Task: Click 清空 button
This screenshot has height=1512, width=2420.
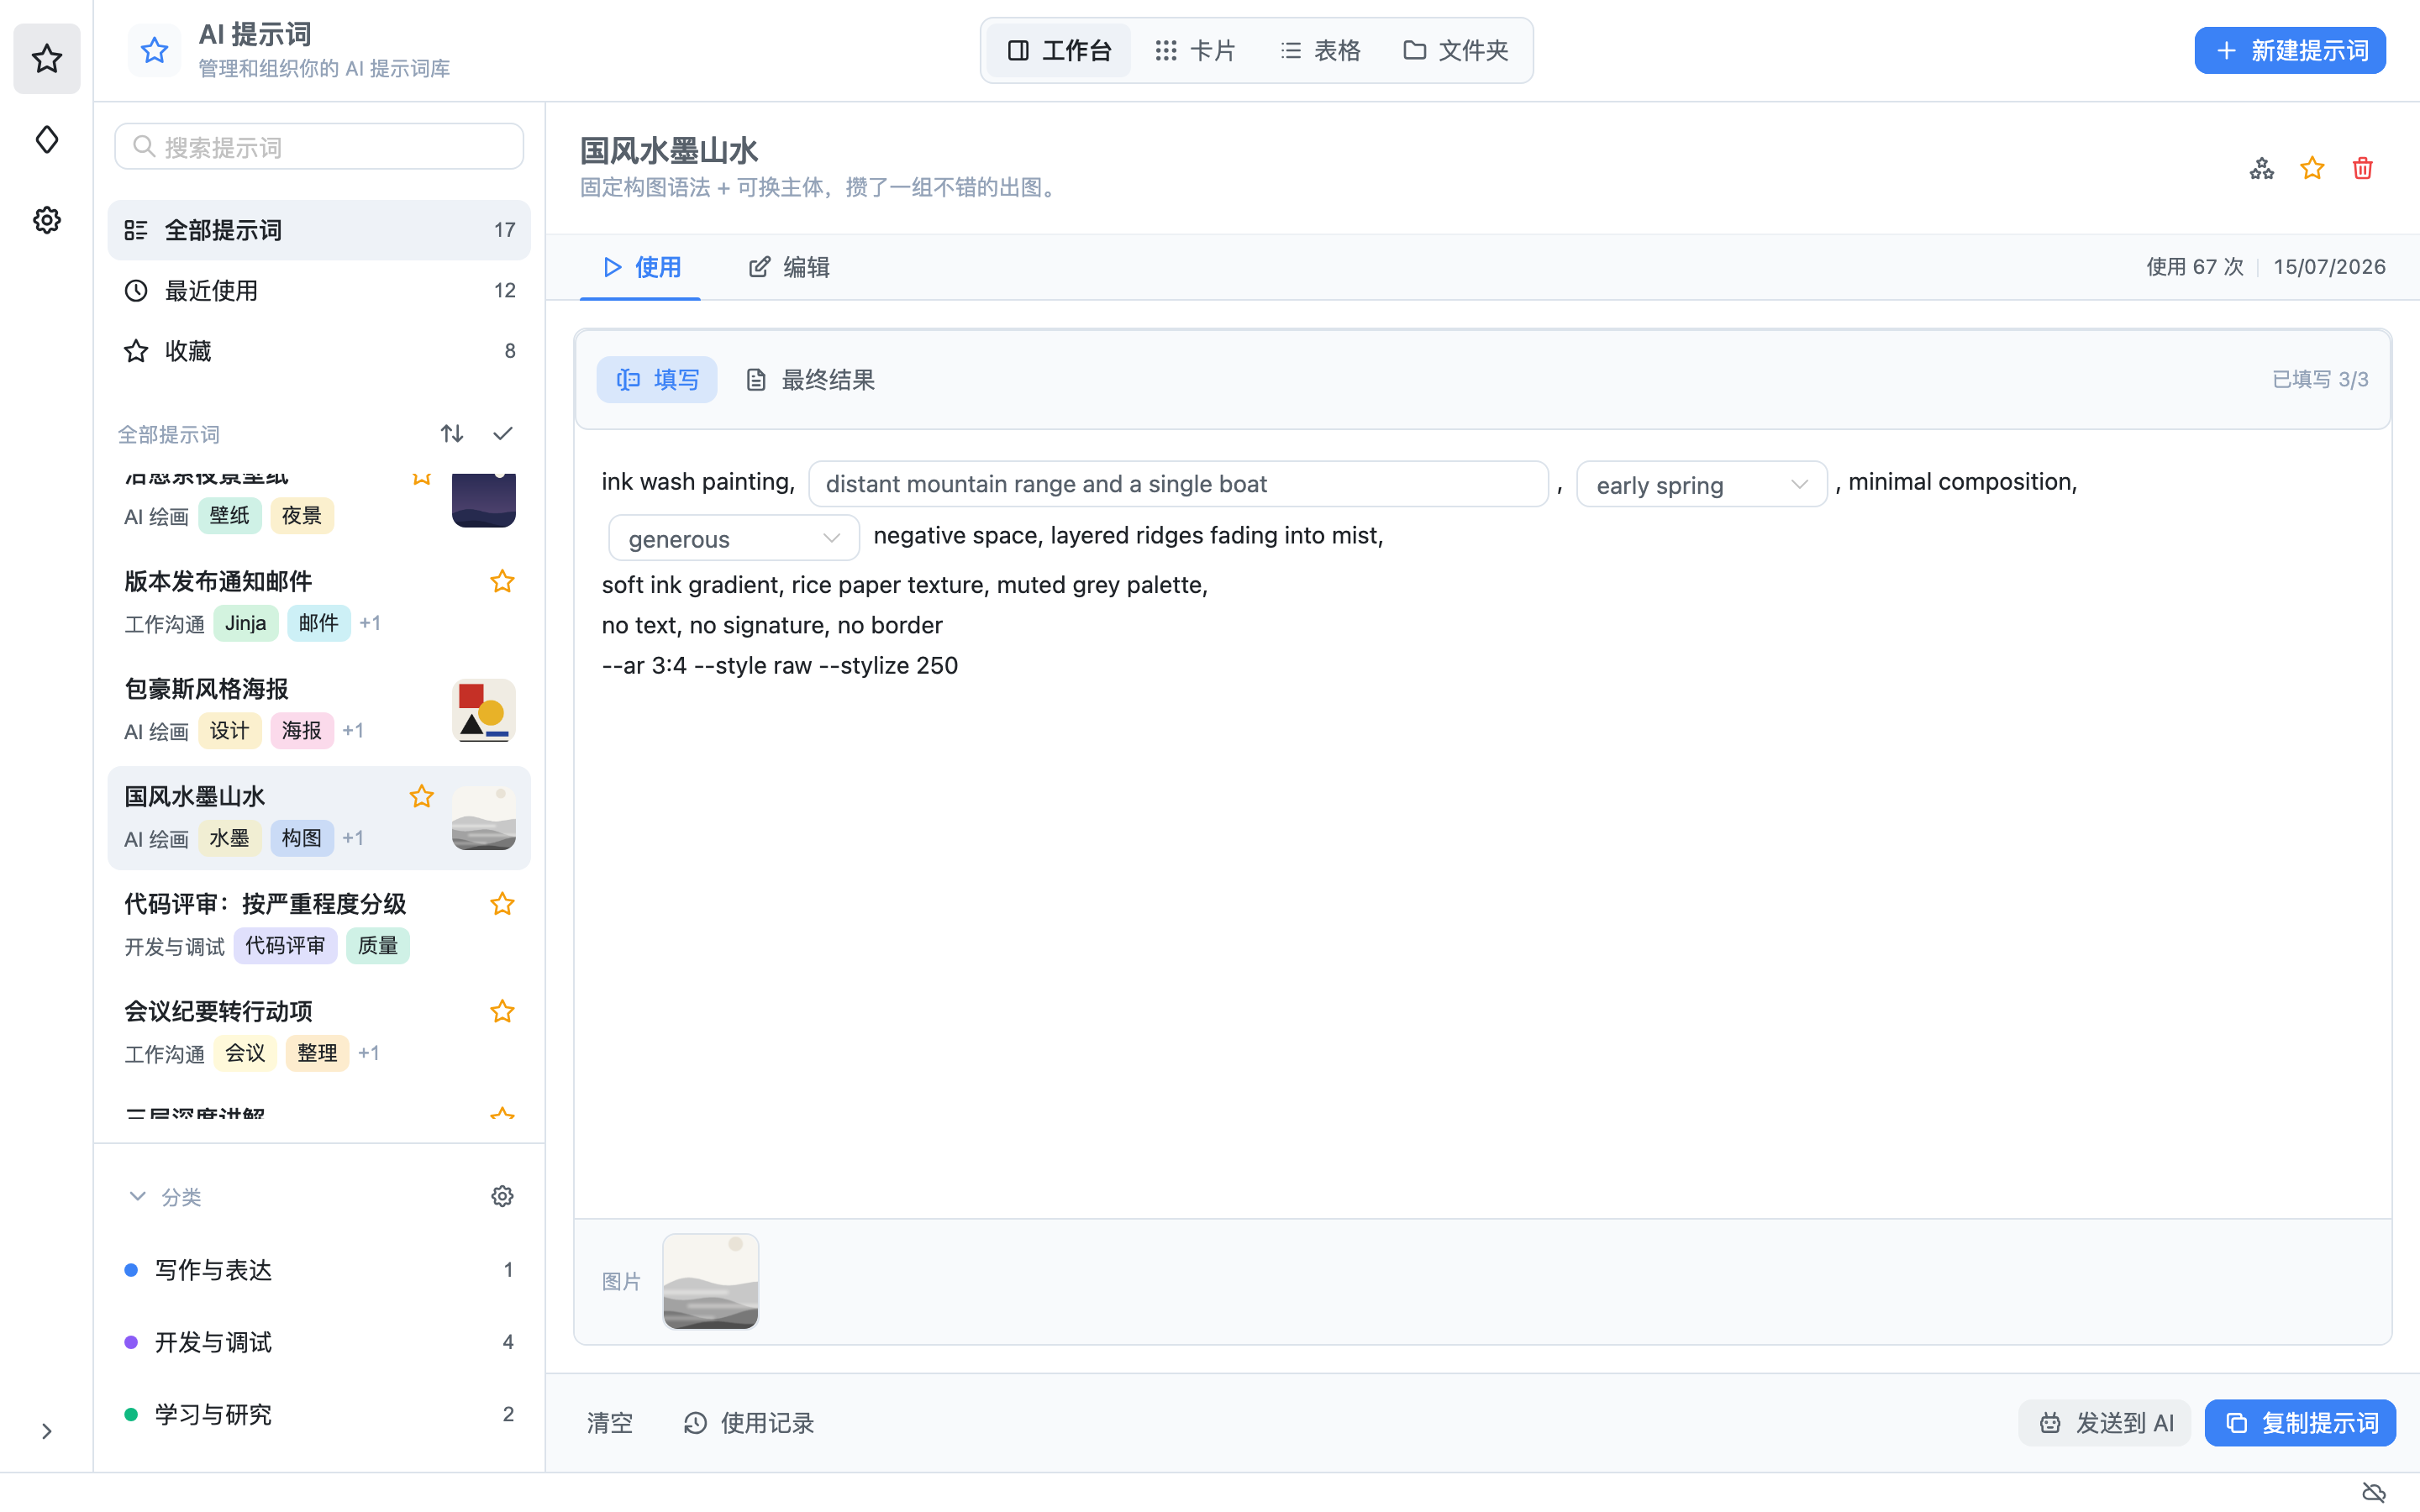Action: pyautogui.click(x=610, y=1423)
